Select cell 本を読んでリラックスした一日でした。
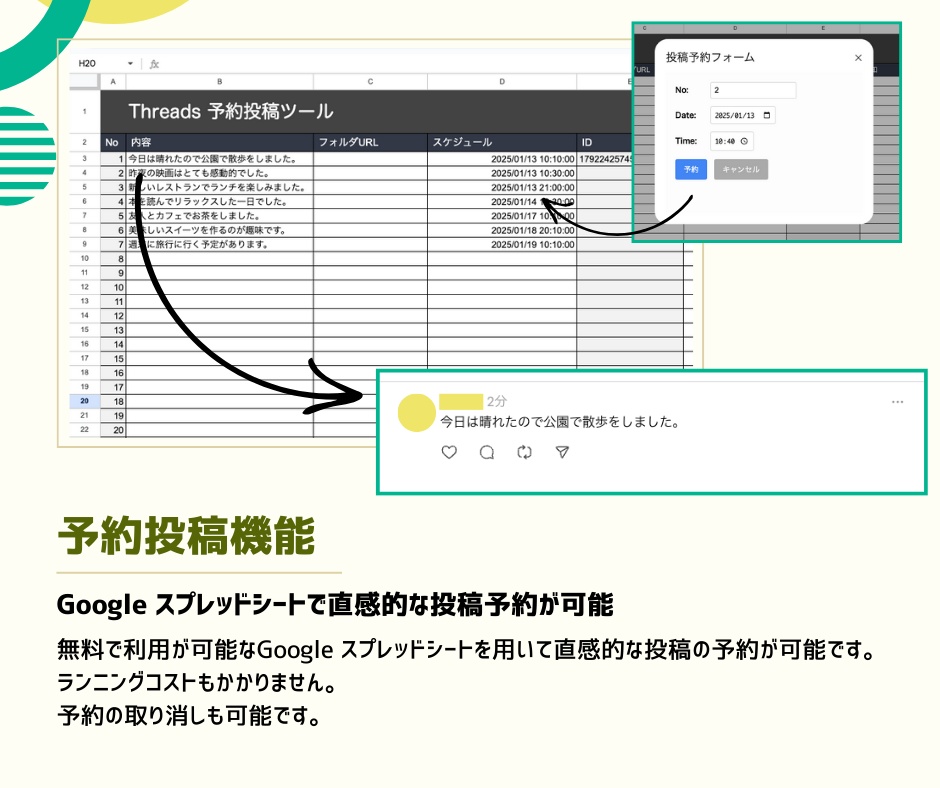Viewport: 940px width, 788px height. 219,201
